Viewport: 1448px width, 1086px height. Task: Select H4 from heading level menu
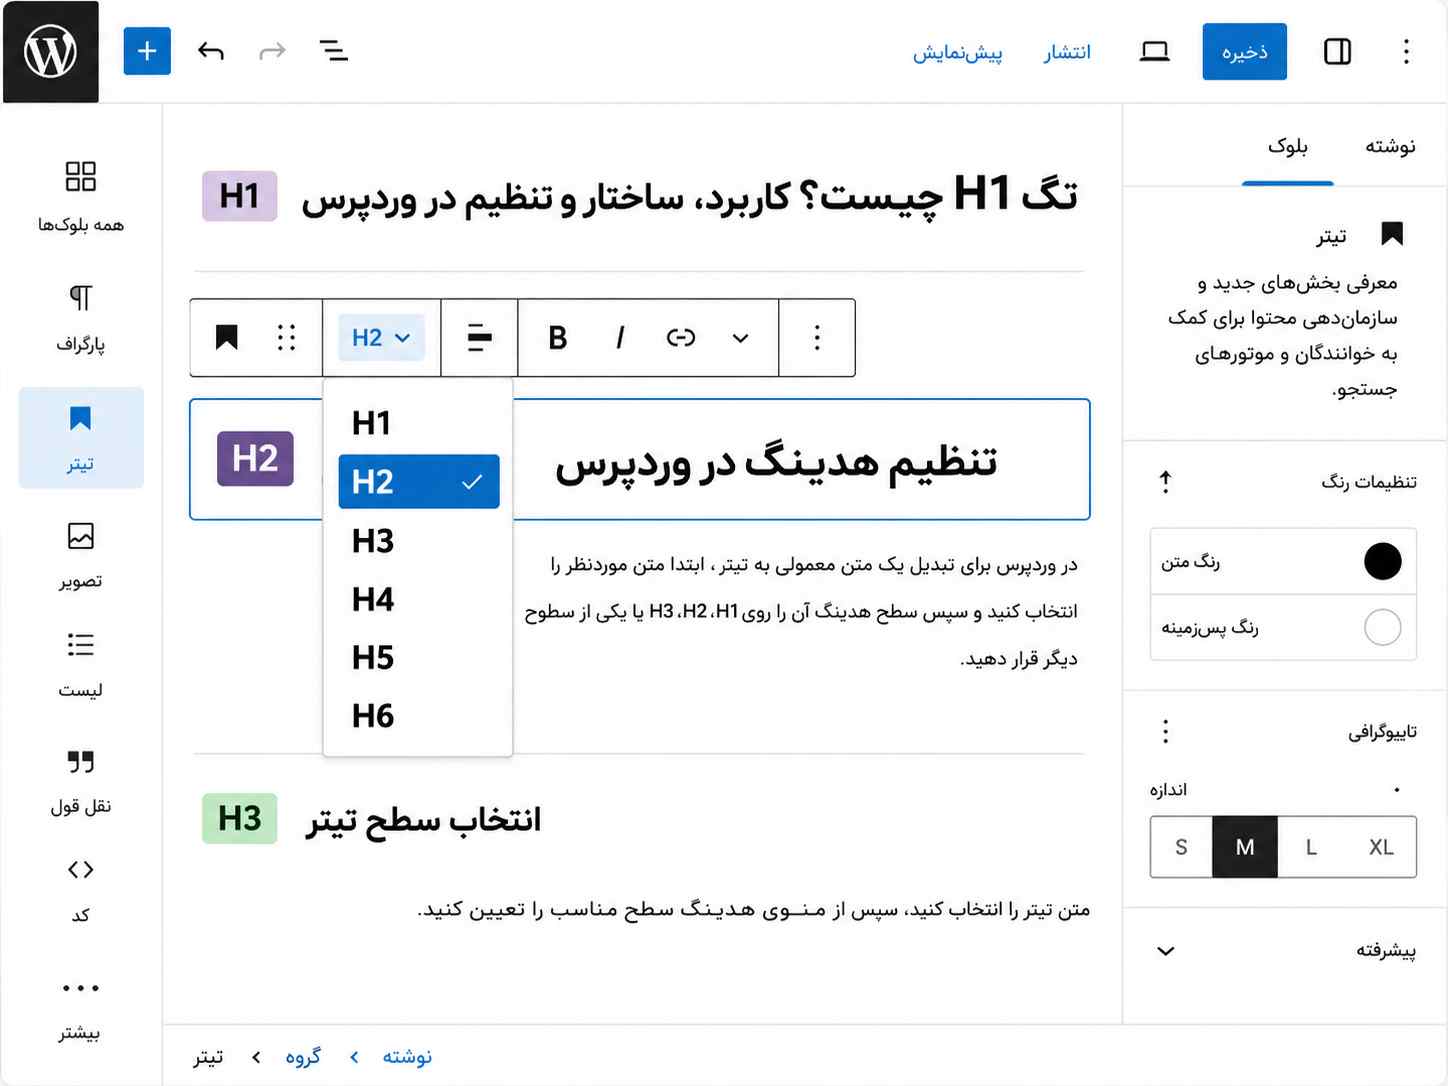(418, 599)
